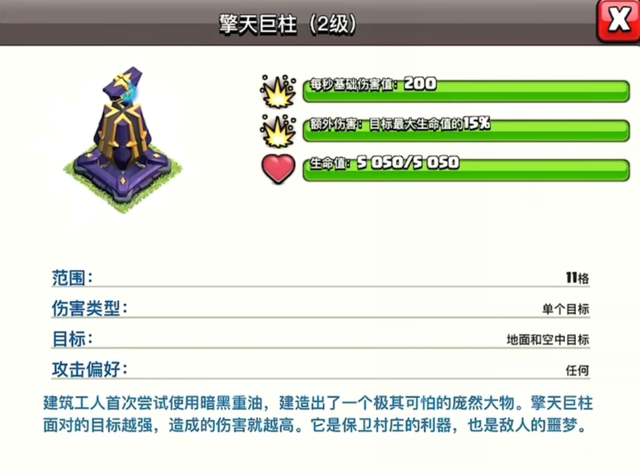Click the blue building description paragraph

coord(318,414)
